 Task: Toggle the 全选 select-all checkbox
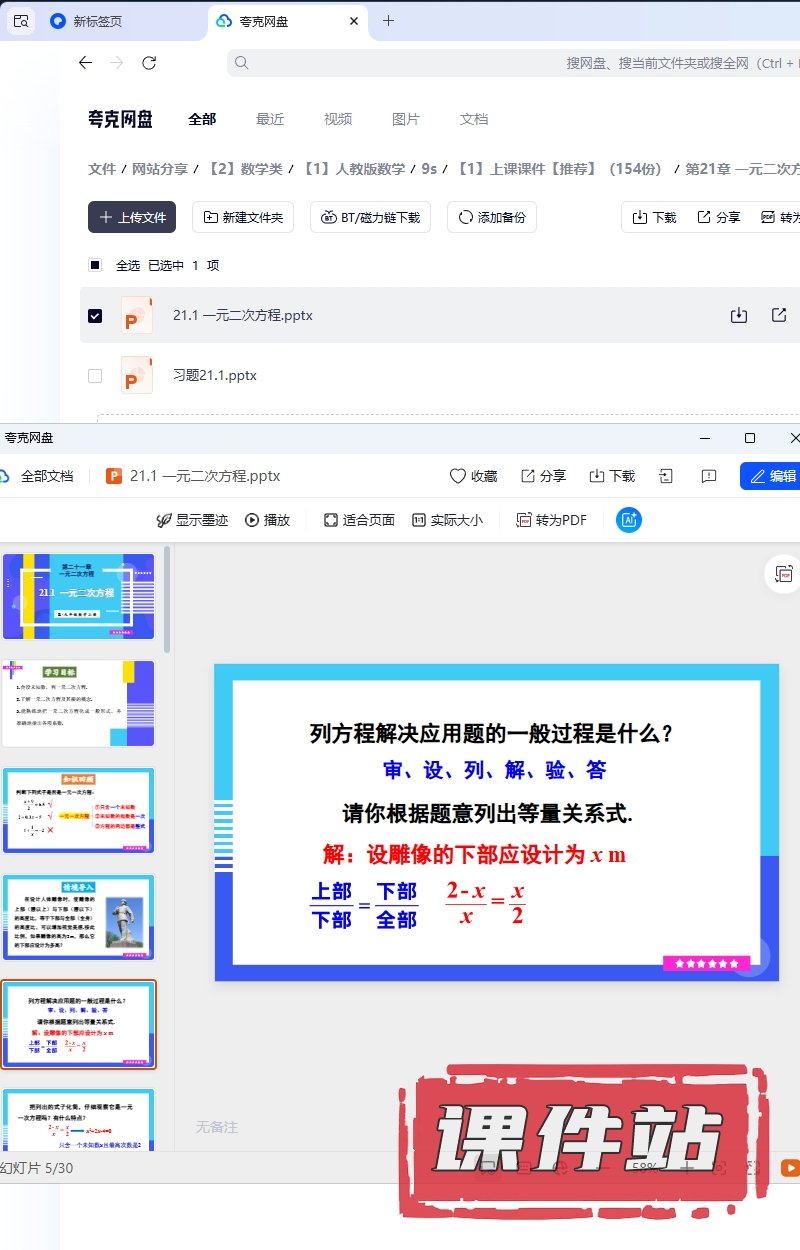95,265
